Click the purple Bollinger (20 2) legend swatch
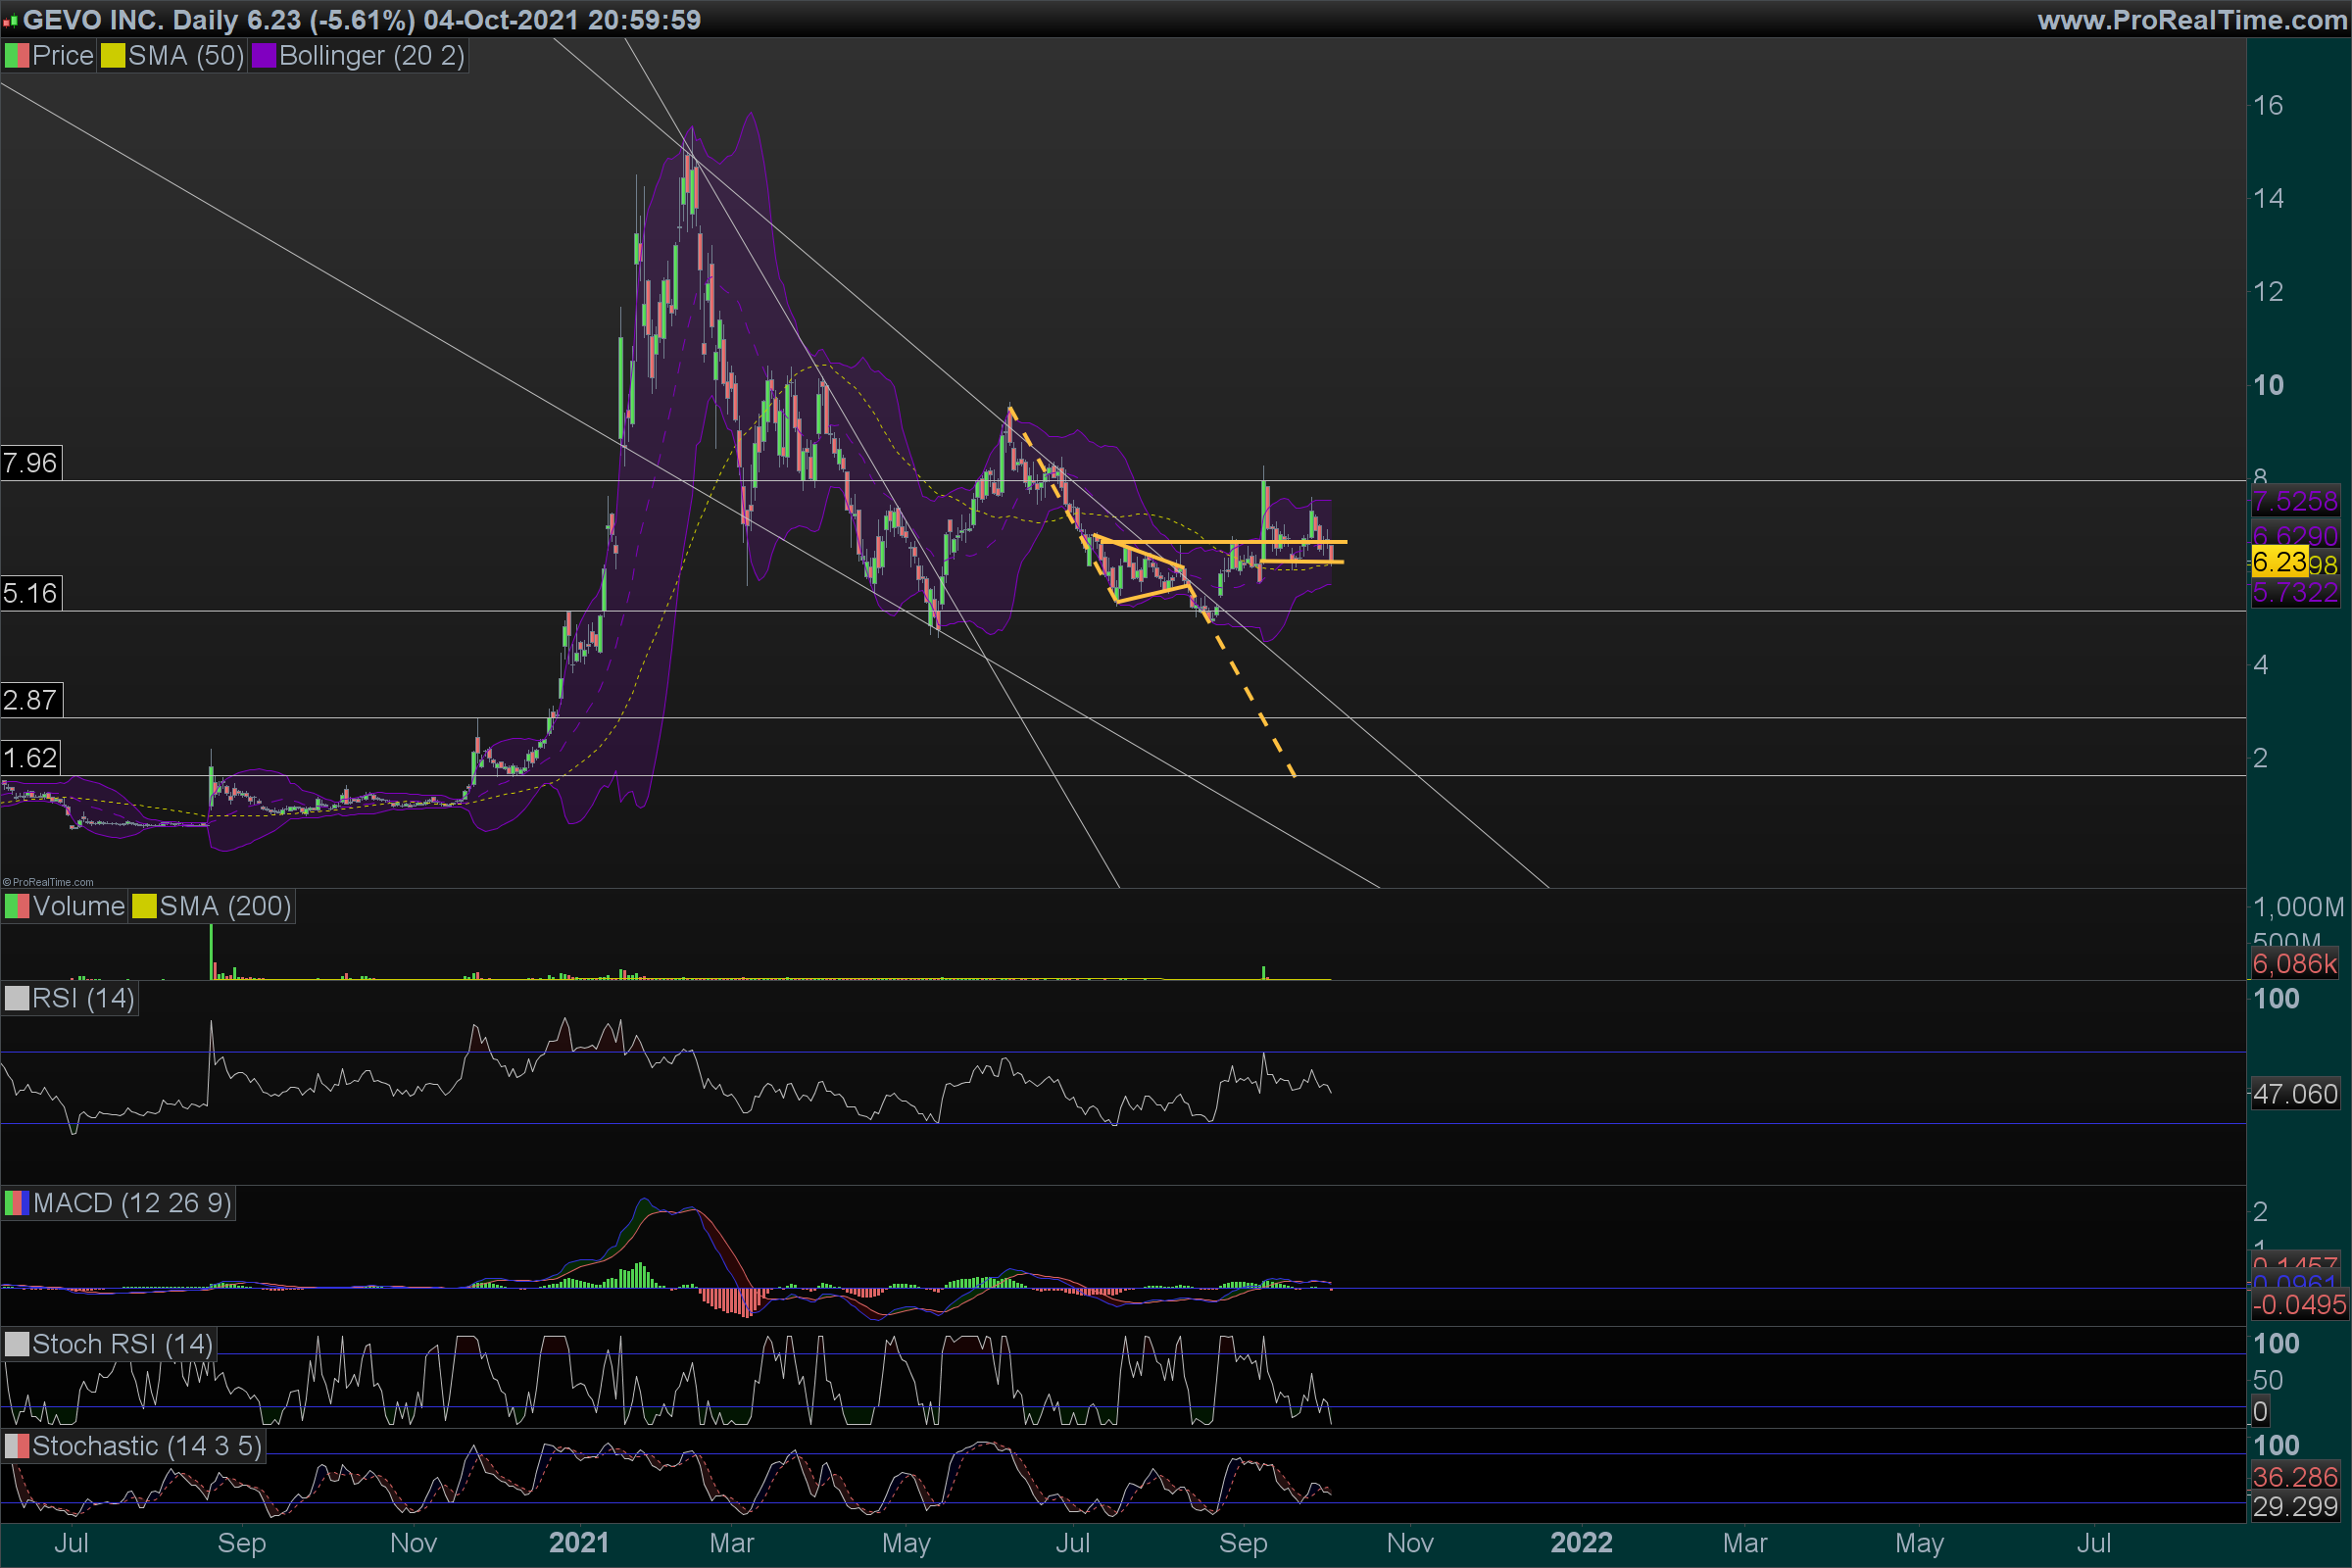 (x=263, y=56)
